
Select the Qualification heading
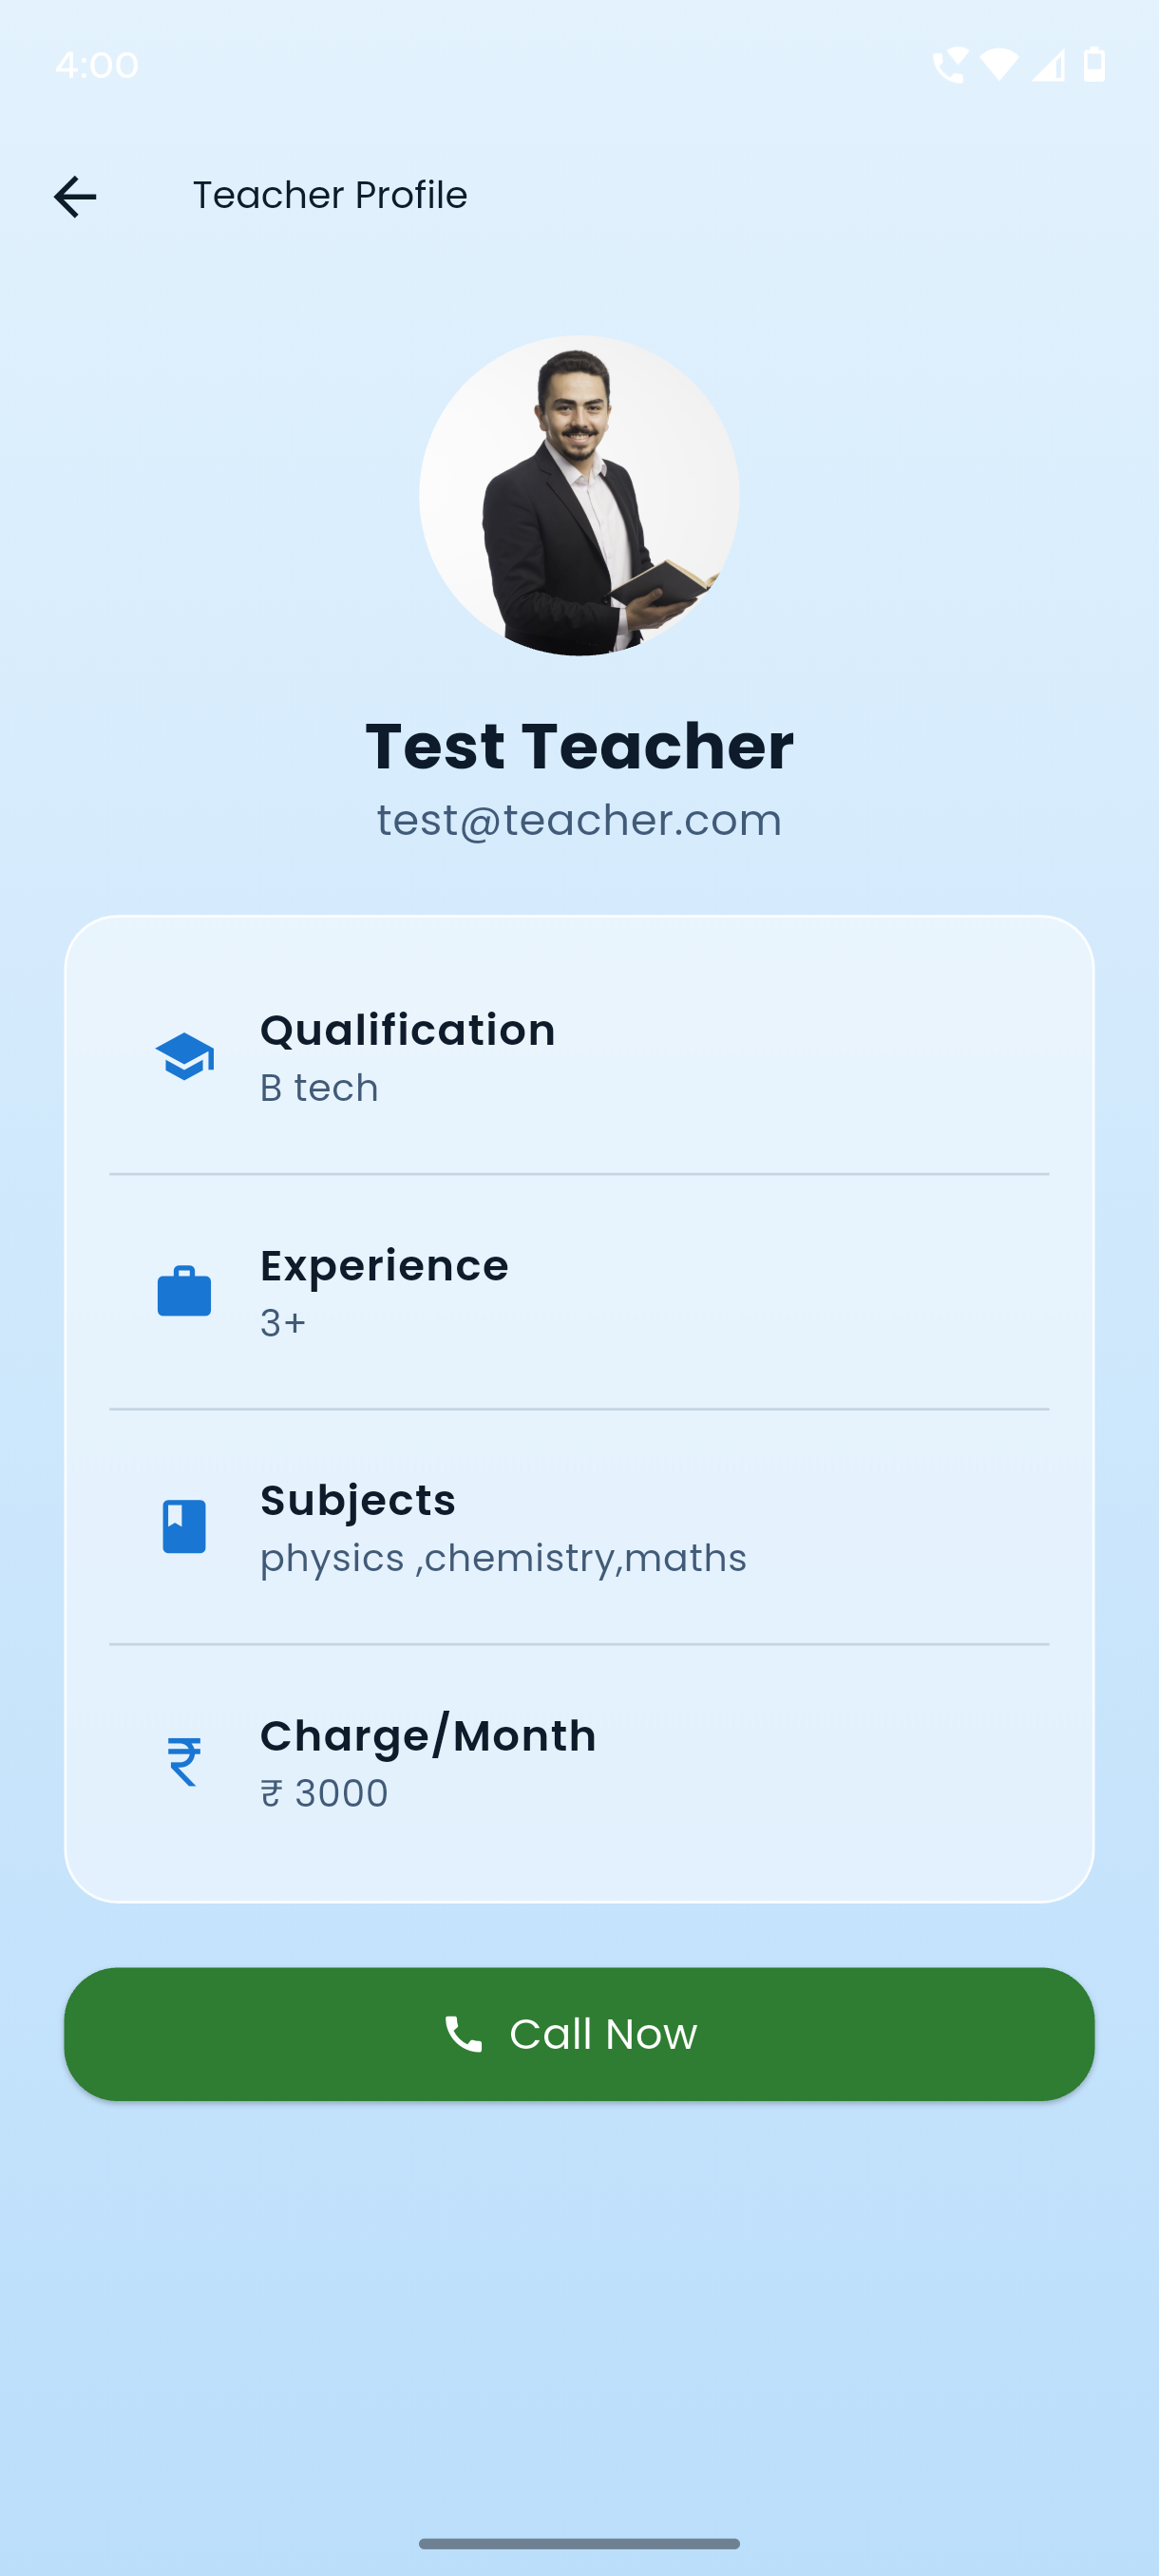407,1030
